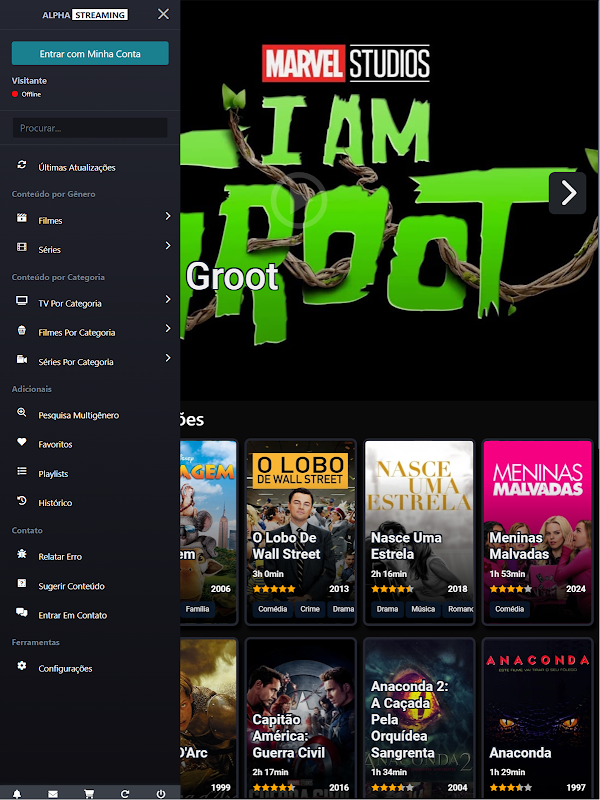Click O Lobo De Wall Street star rating
The height and width of the screenshot is (800, 600).
click(x=274, y=589)
